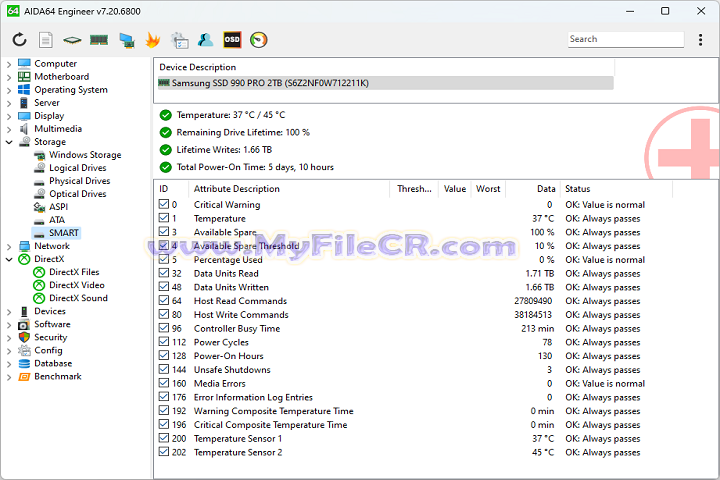This screenshot has width=720, height=480.
Task: Select the Security tree item
Action: 51,337
